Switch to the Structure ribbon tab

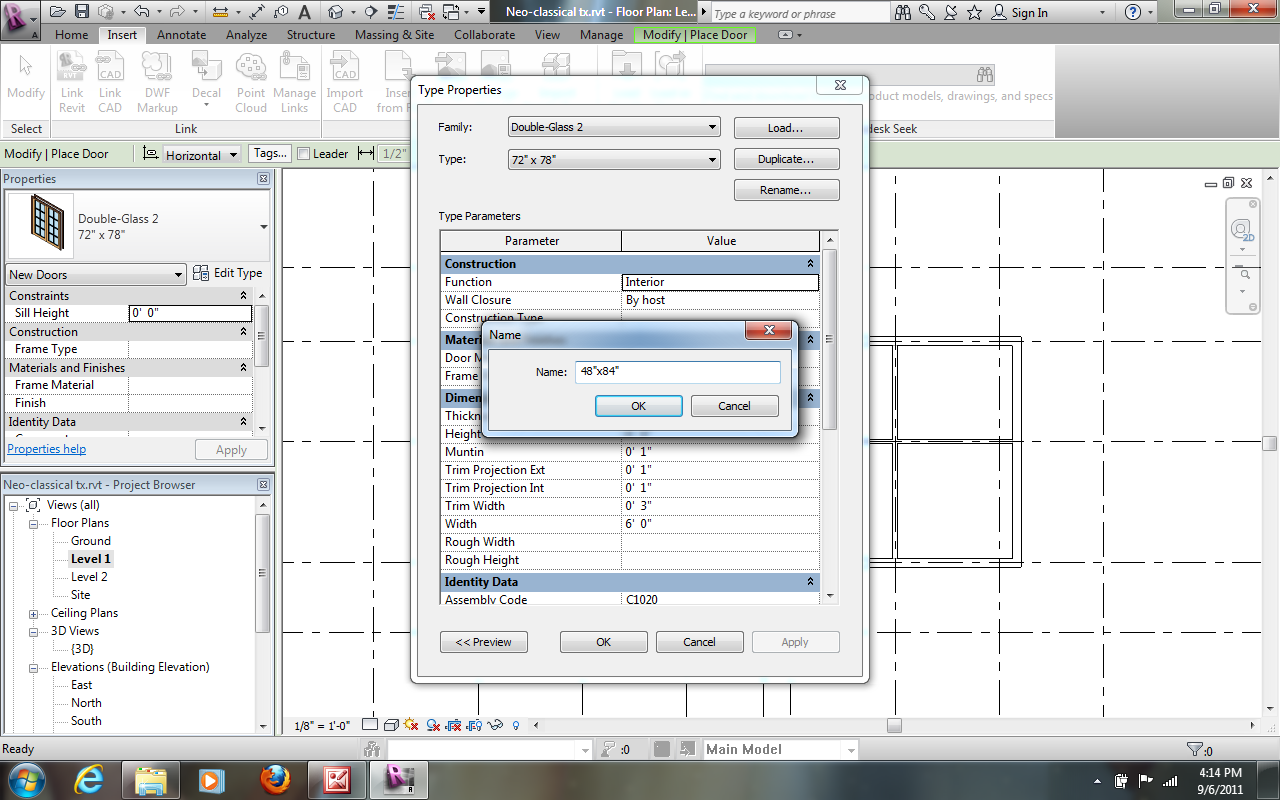point(311,34)
